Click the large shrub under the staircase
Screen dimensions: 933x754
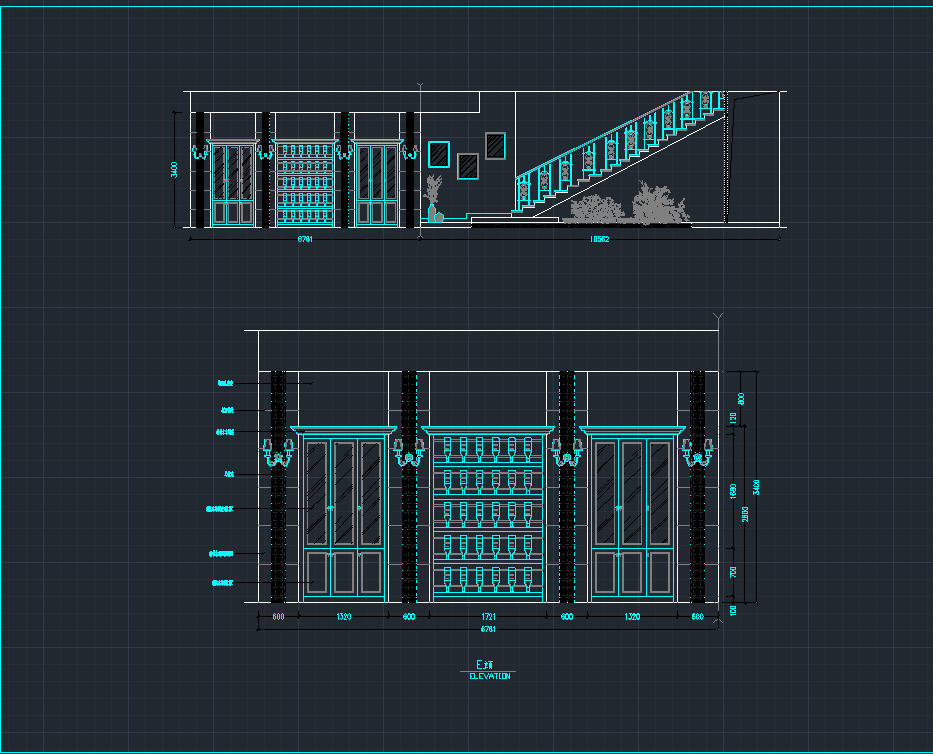tap(660, 204)
